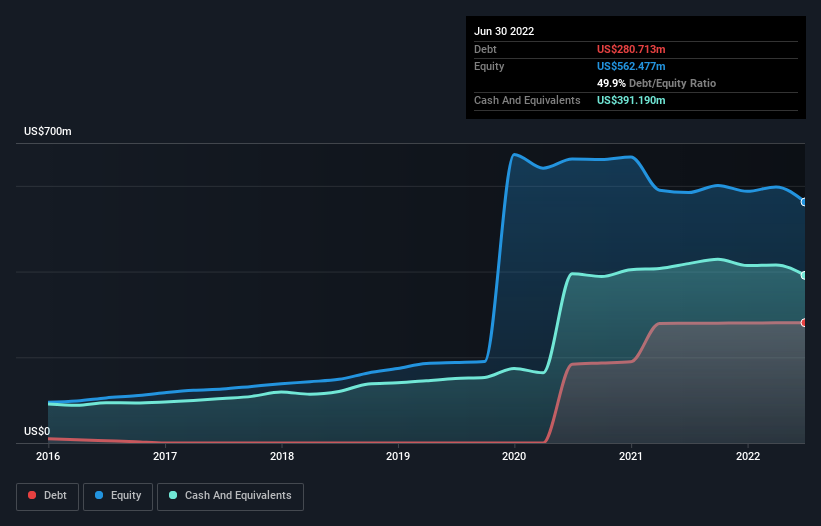Click the Equity label in tooltip

click(489, 66)
